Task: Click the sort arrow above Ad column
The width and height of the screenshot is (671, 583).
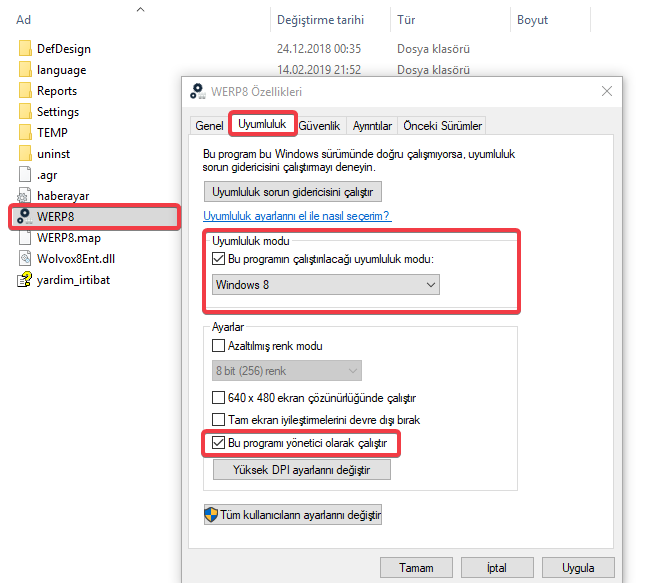Action: (140, 9)
